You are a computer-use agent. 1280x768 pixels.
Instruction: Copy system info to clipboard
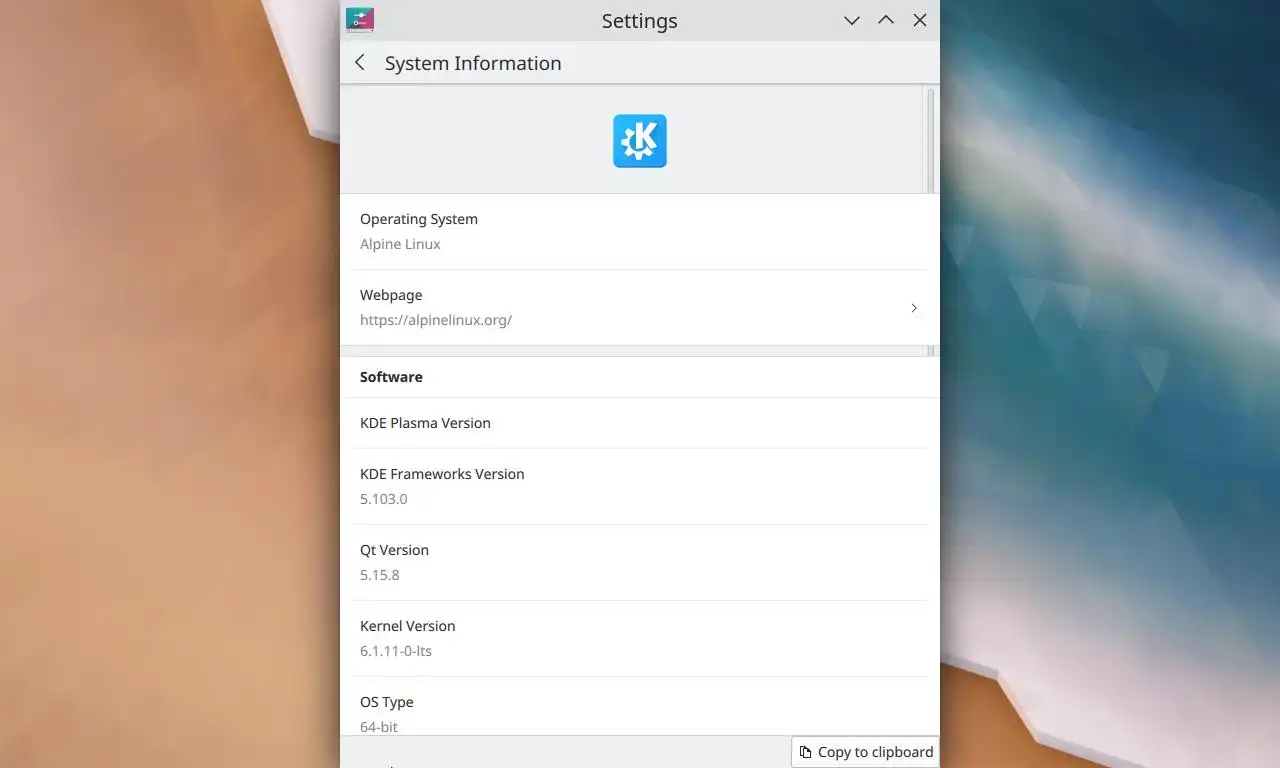pyautogui.click(x=865, y=752)
